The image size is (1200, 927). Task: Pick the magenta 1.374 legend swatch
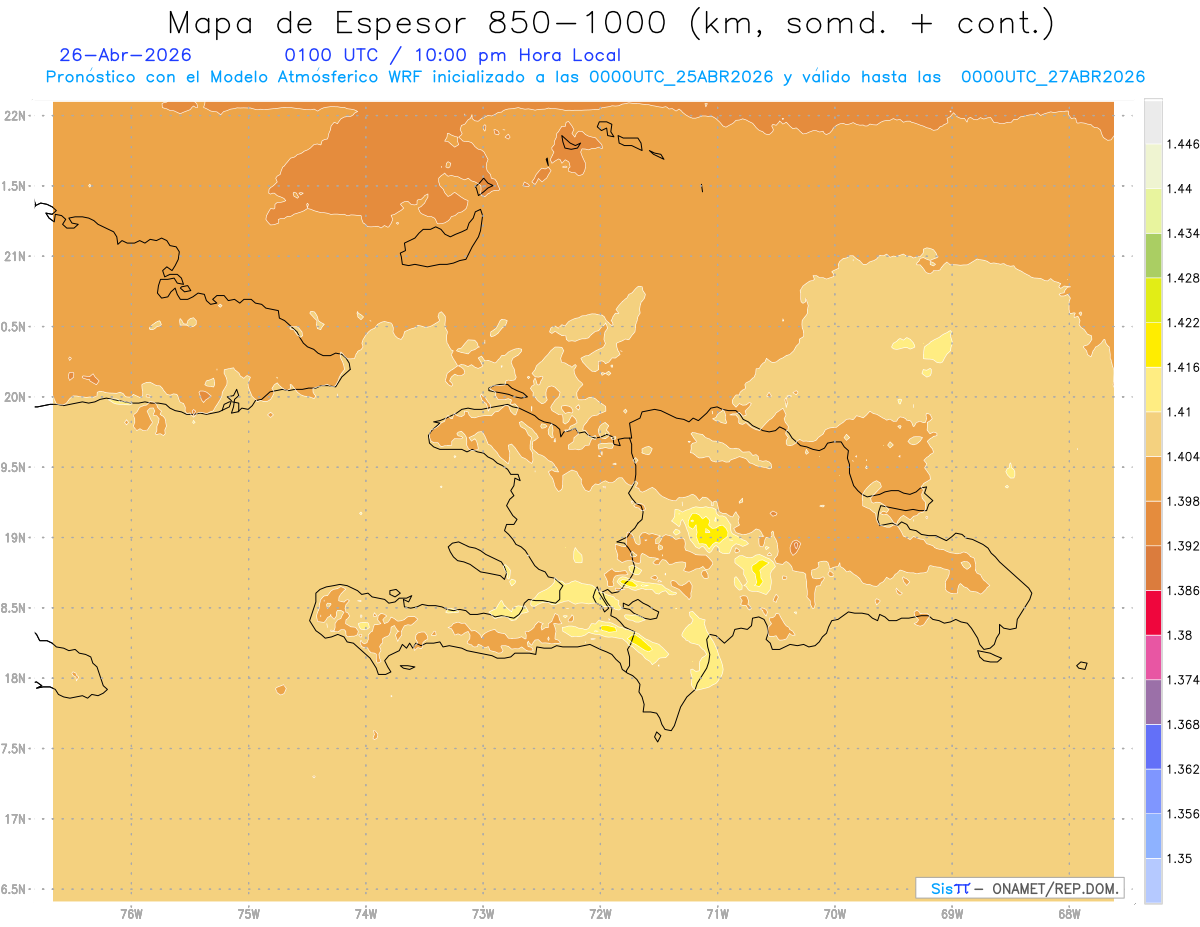1153,657
